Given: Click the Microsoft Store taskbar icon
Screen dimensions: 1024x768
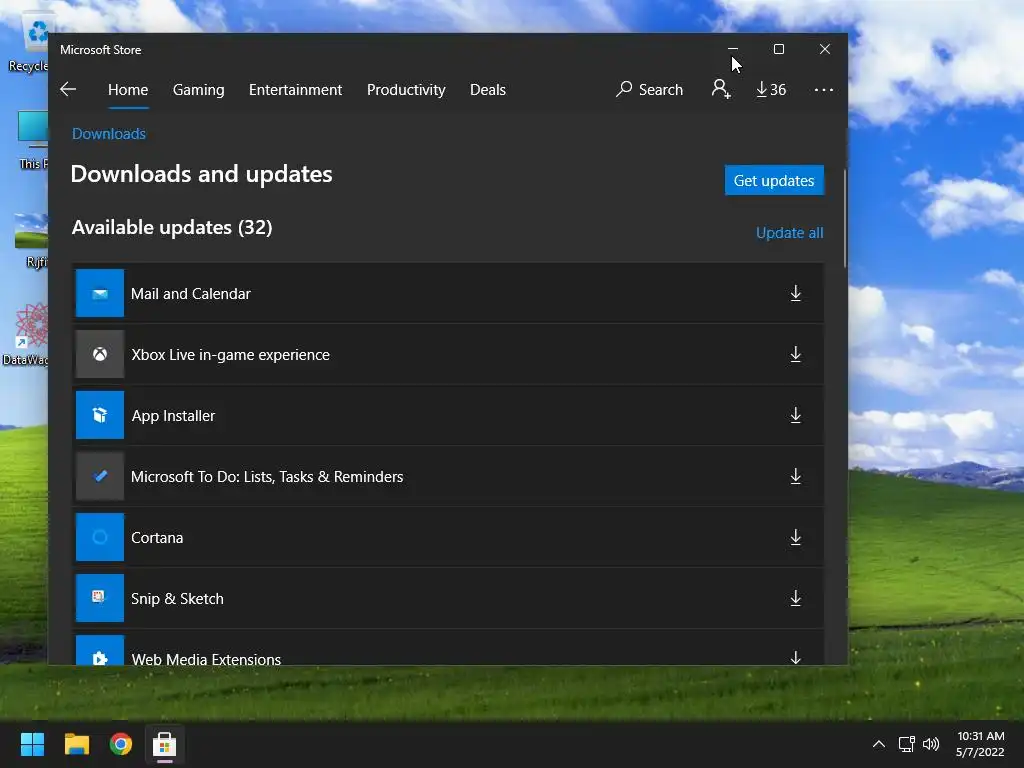Looking at the screenshot, I should (x=165, y=744).
